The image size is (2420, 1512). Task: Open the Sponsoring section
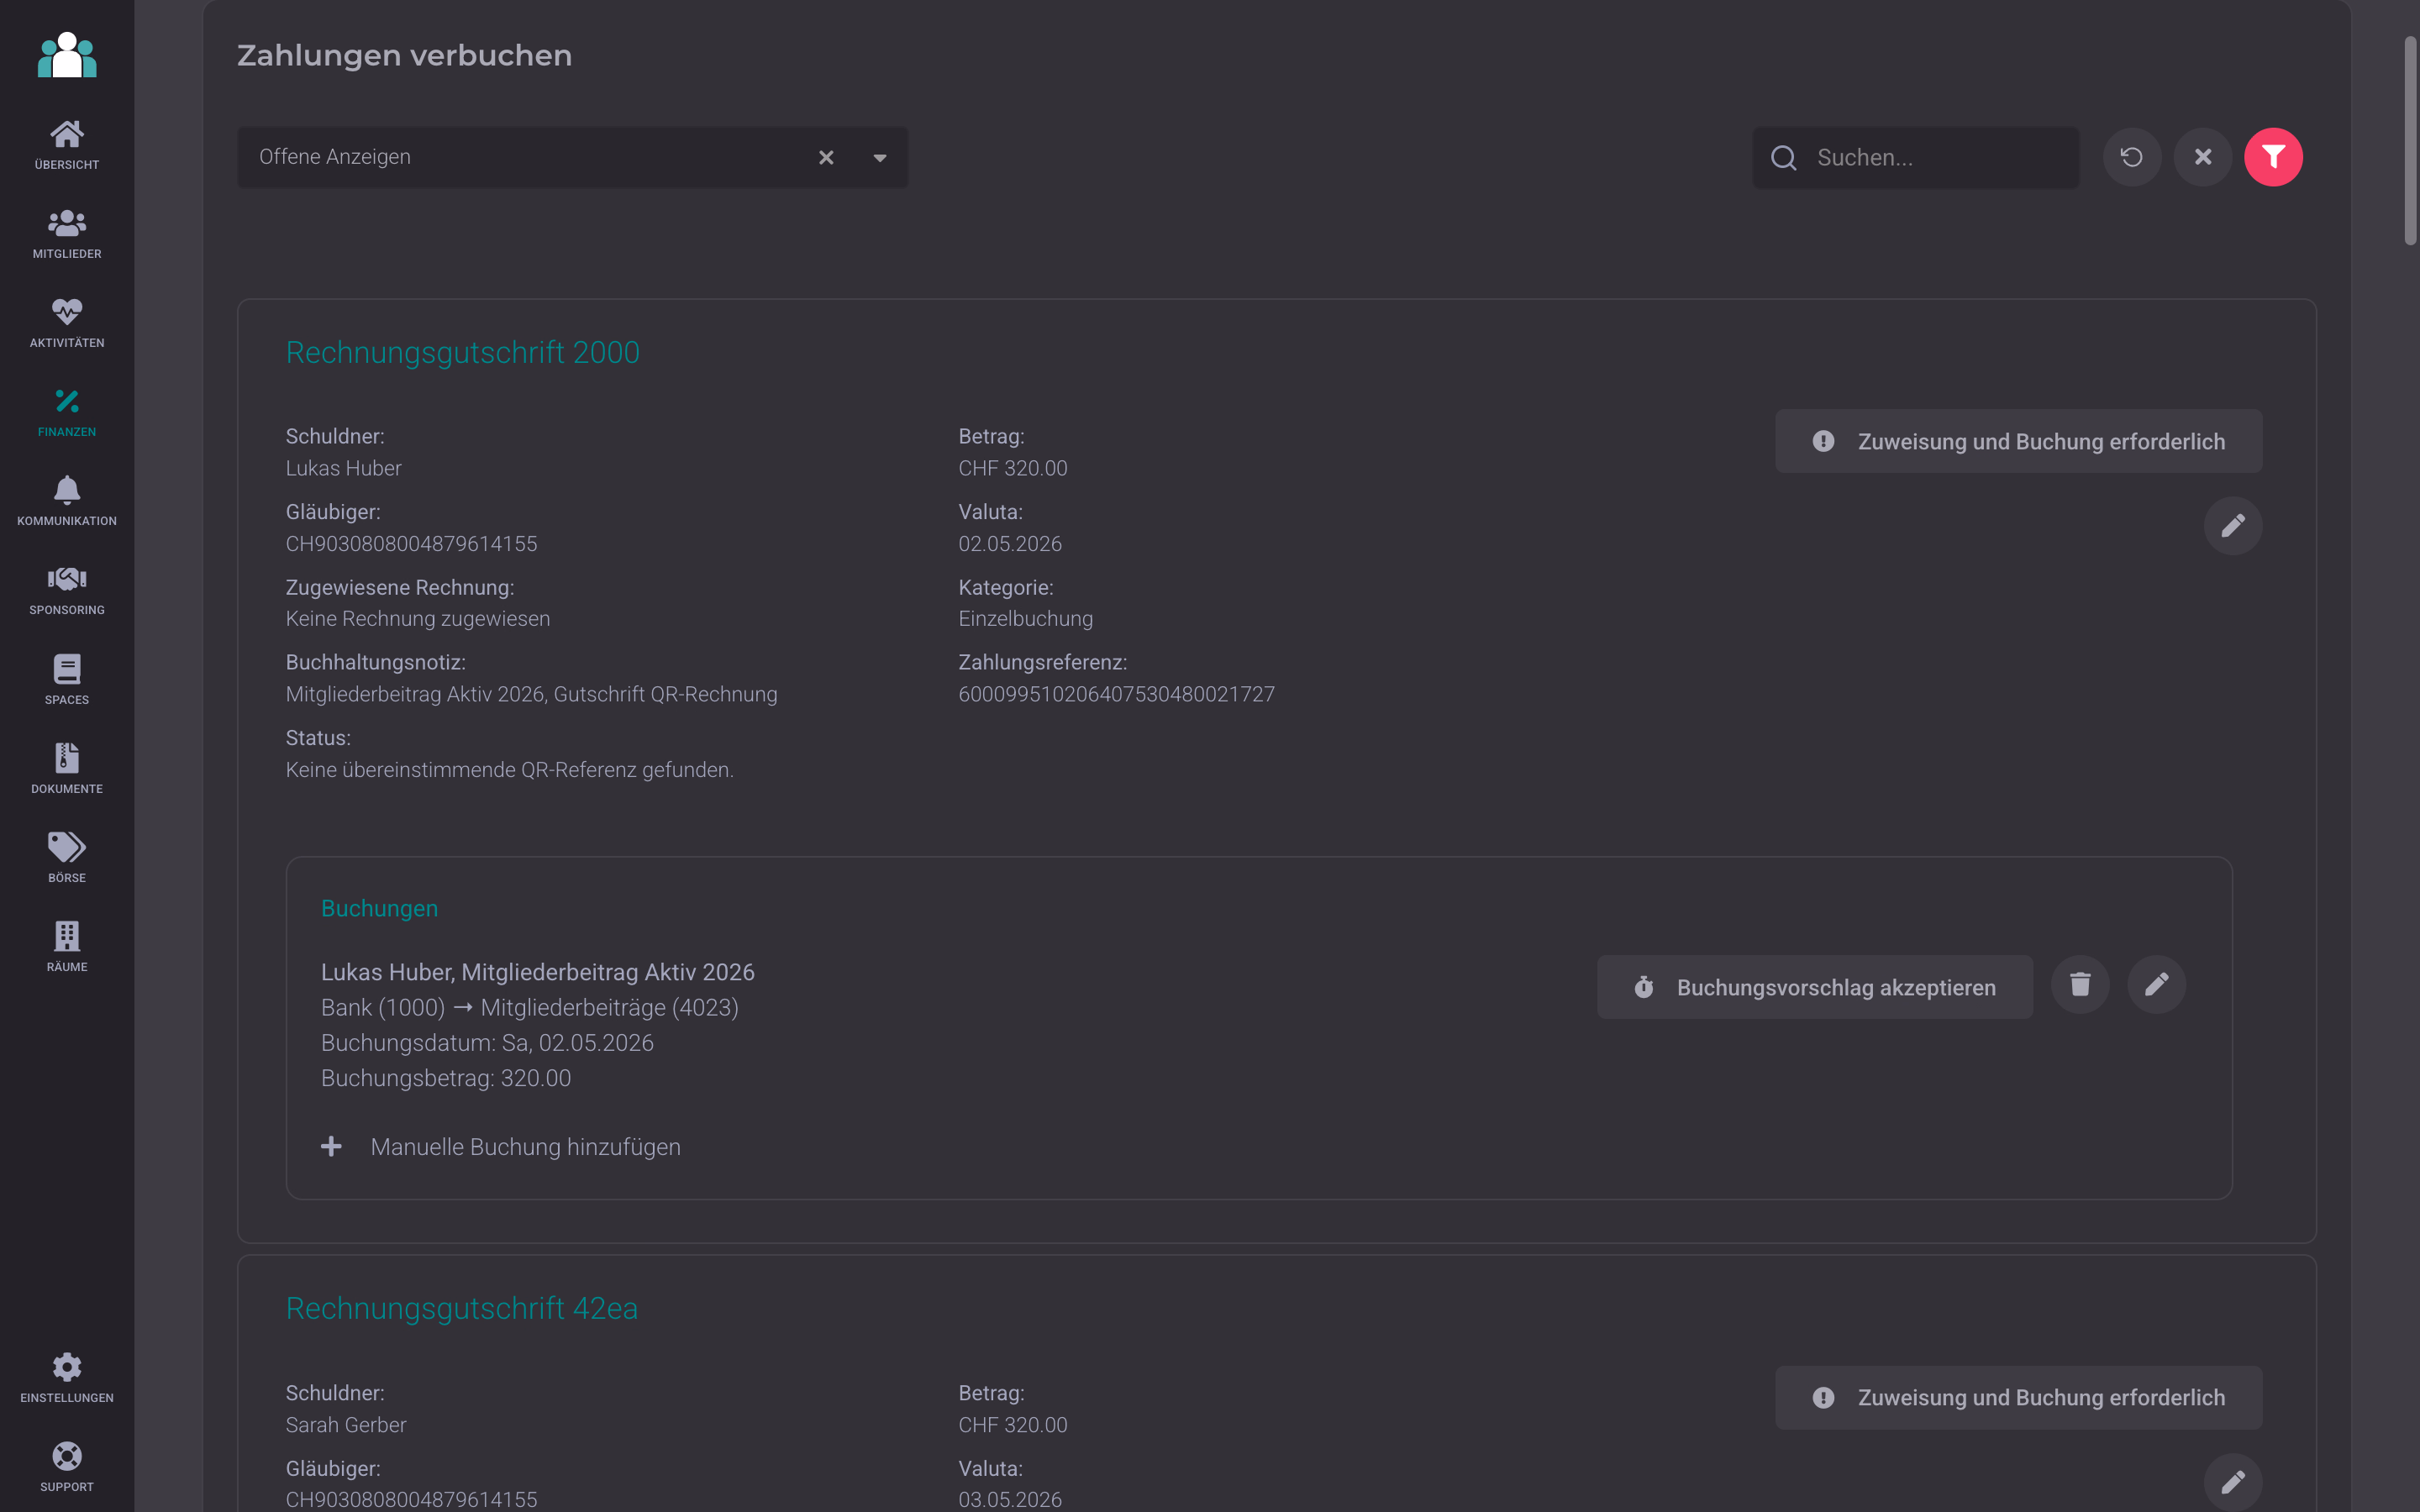coord(67,590)
